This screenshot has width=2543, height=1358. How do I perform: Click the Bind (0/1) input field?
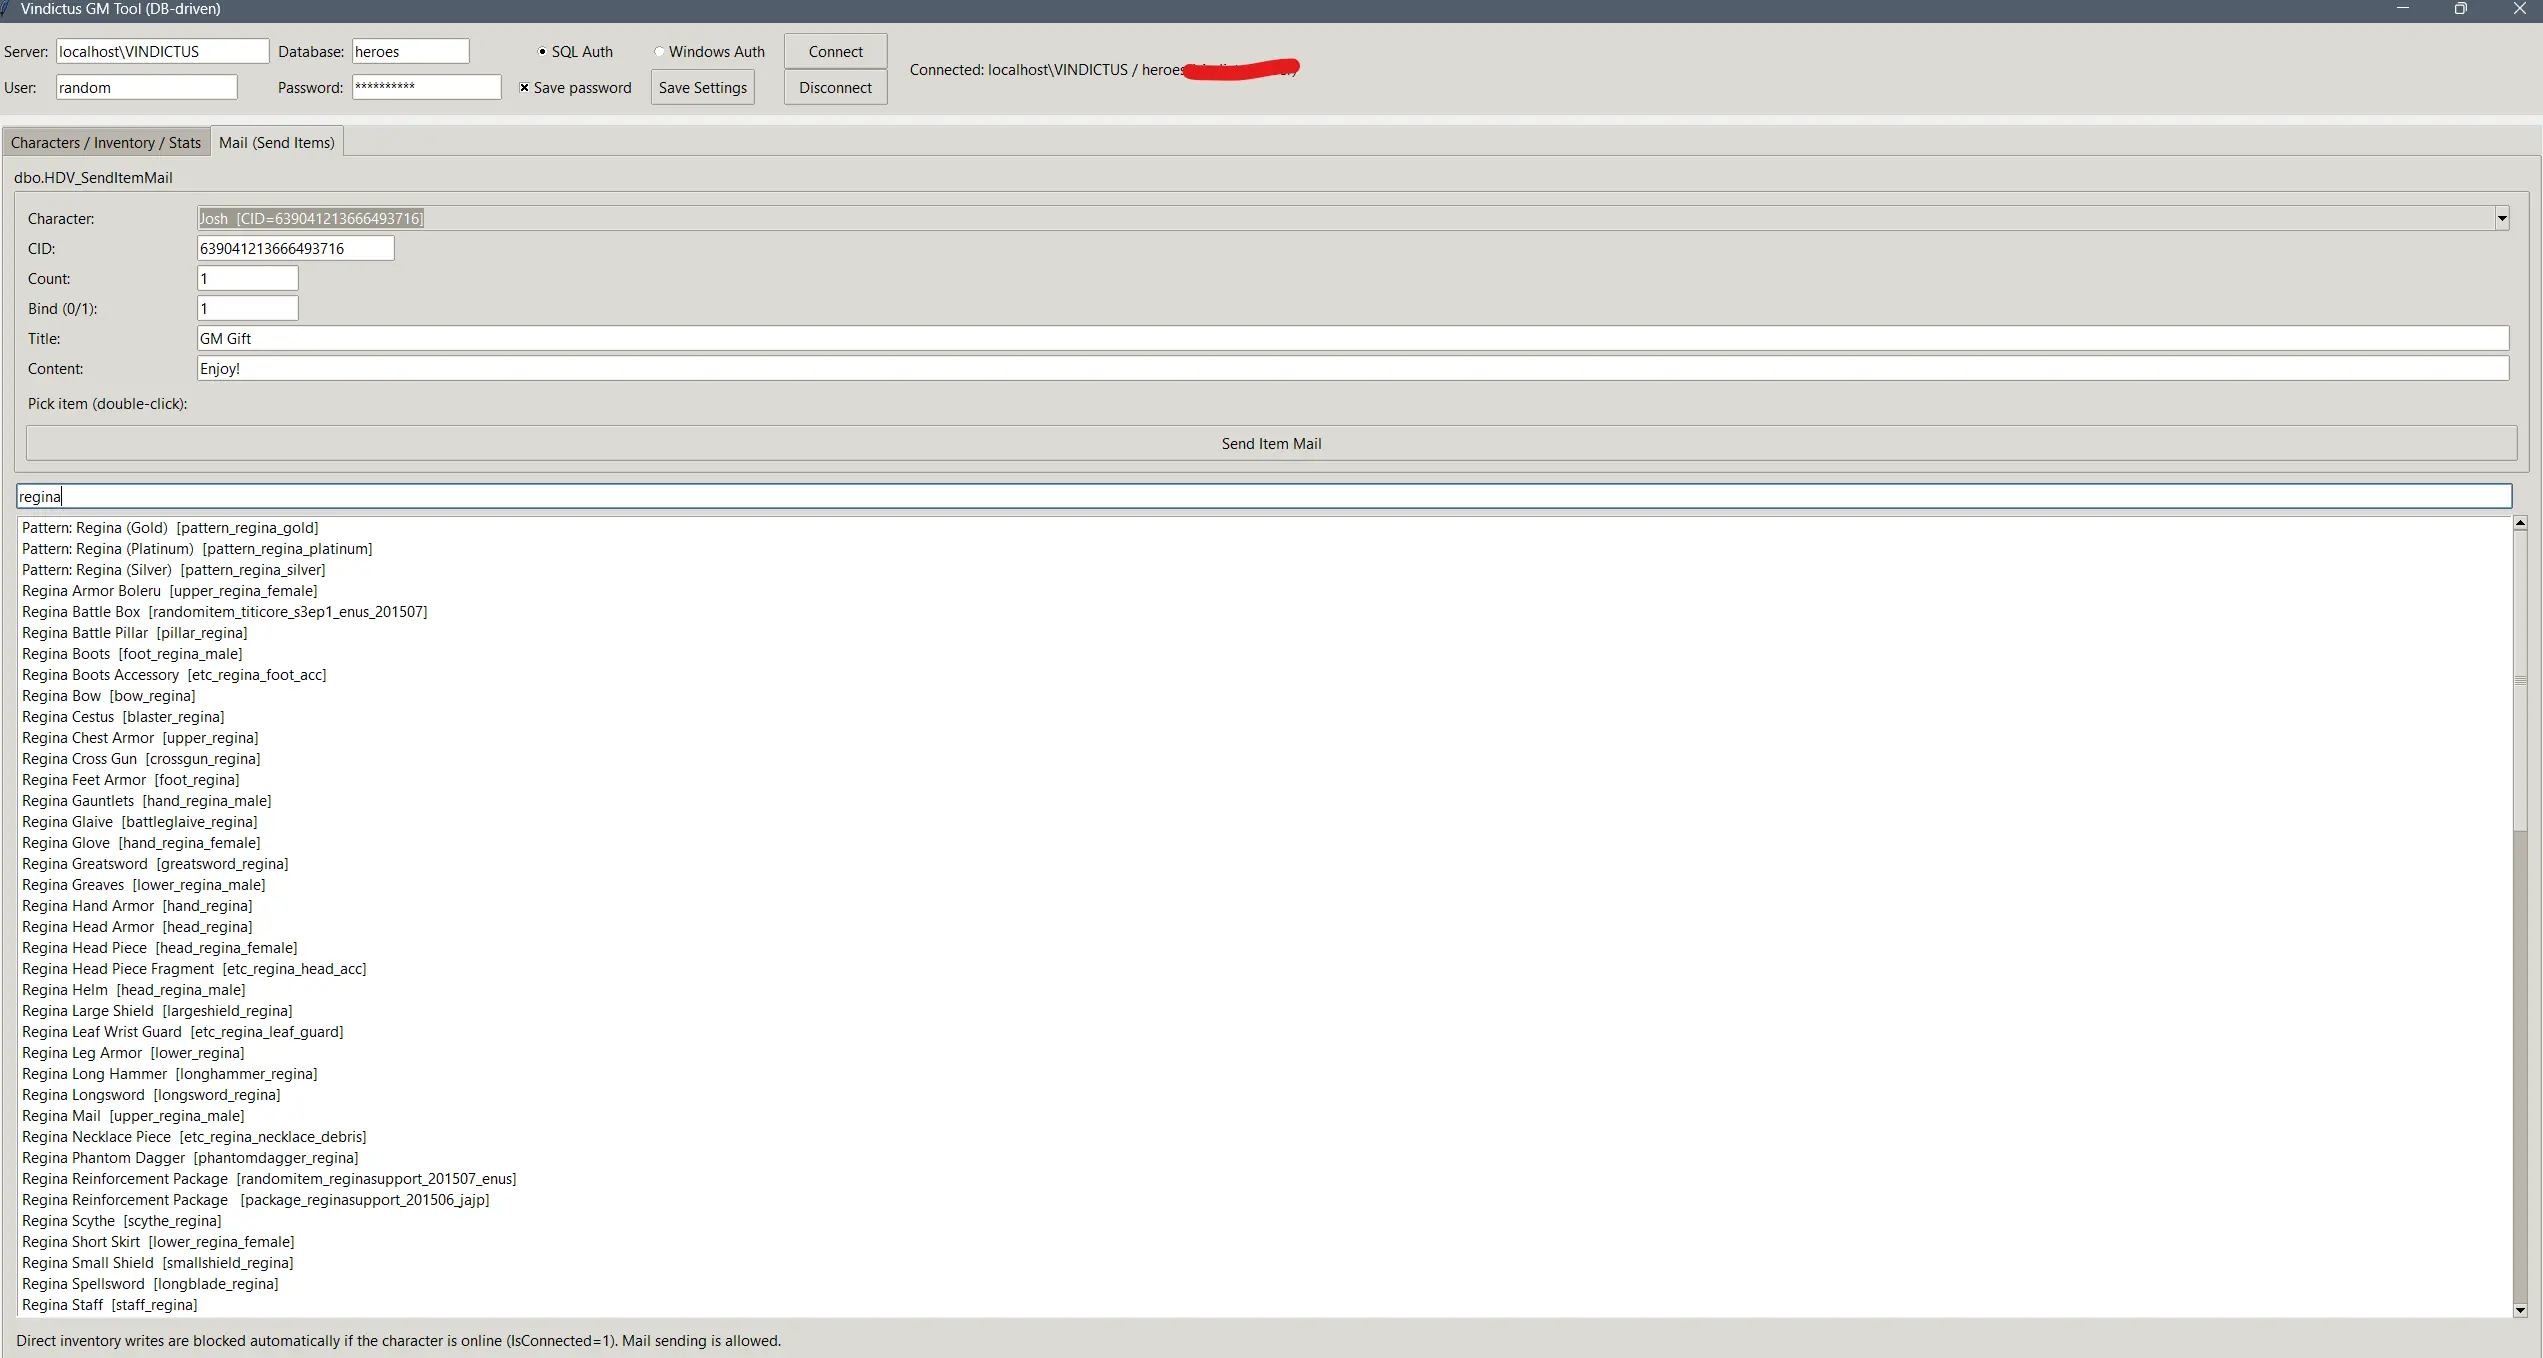click(x=247, y=309)
